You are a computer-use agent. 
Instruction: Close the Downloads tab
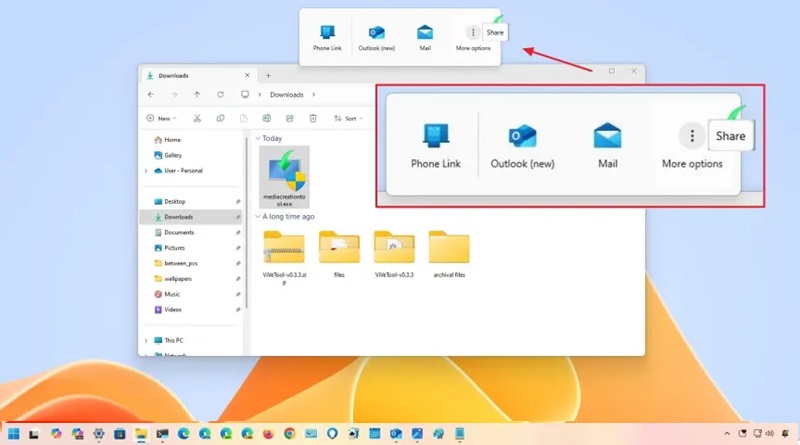point(247,75)
